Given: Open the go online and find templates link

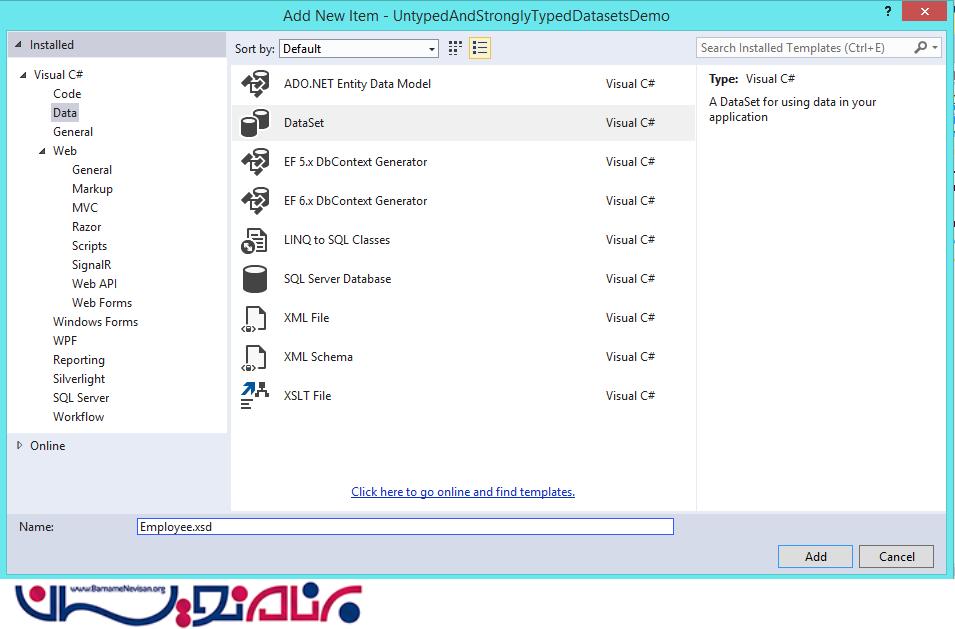Looking at the screenshot, I should tap(462, 492).
